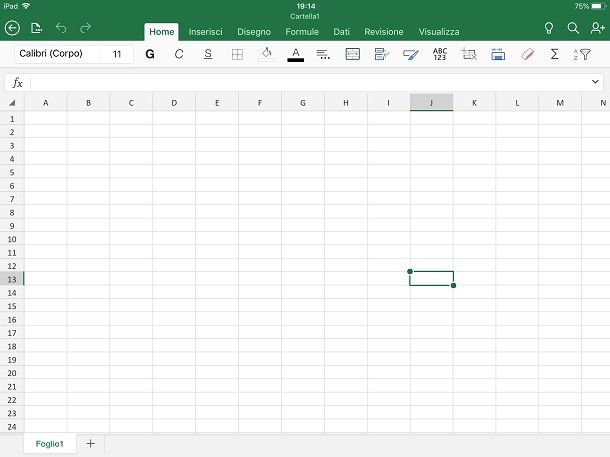Open insert and delete cells tool
Image resolution: width=610 pixels, height=457 pixels.
[469, 54]
